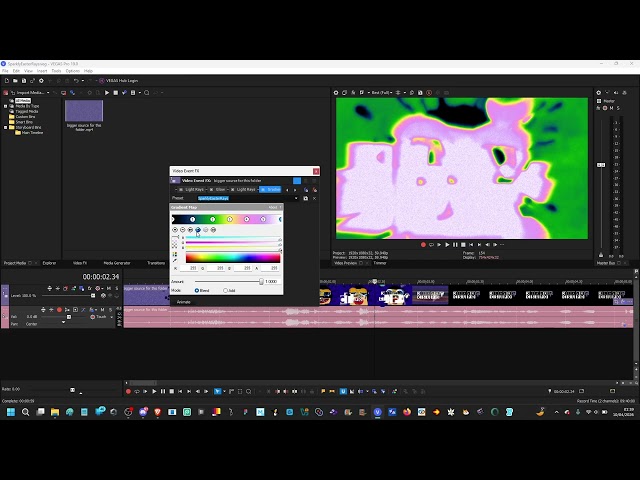This screenshot has width=640, height=480.
Task: Arm the audio track for record
Action: [59, 310]
